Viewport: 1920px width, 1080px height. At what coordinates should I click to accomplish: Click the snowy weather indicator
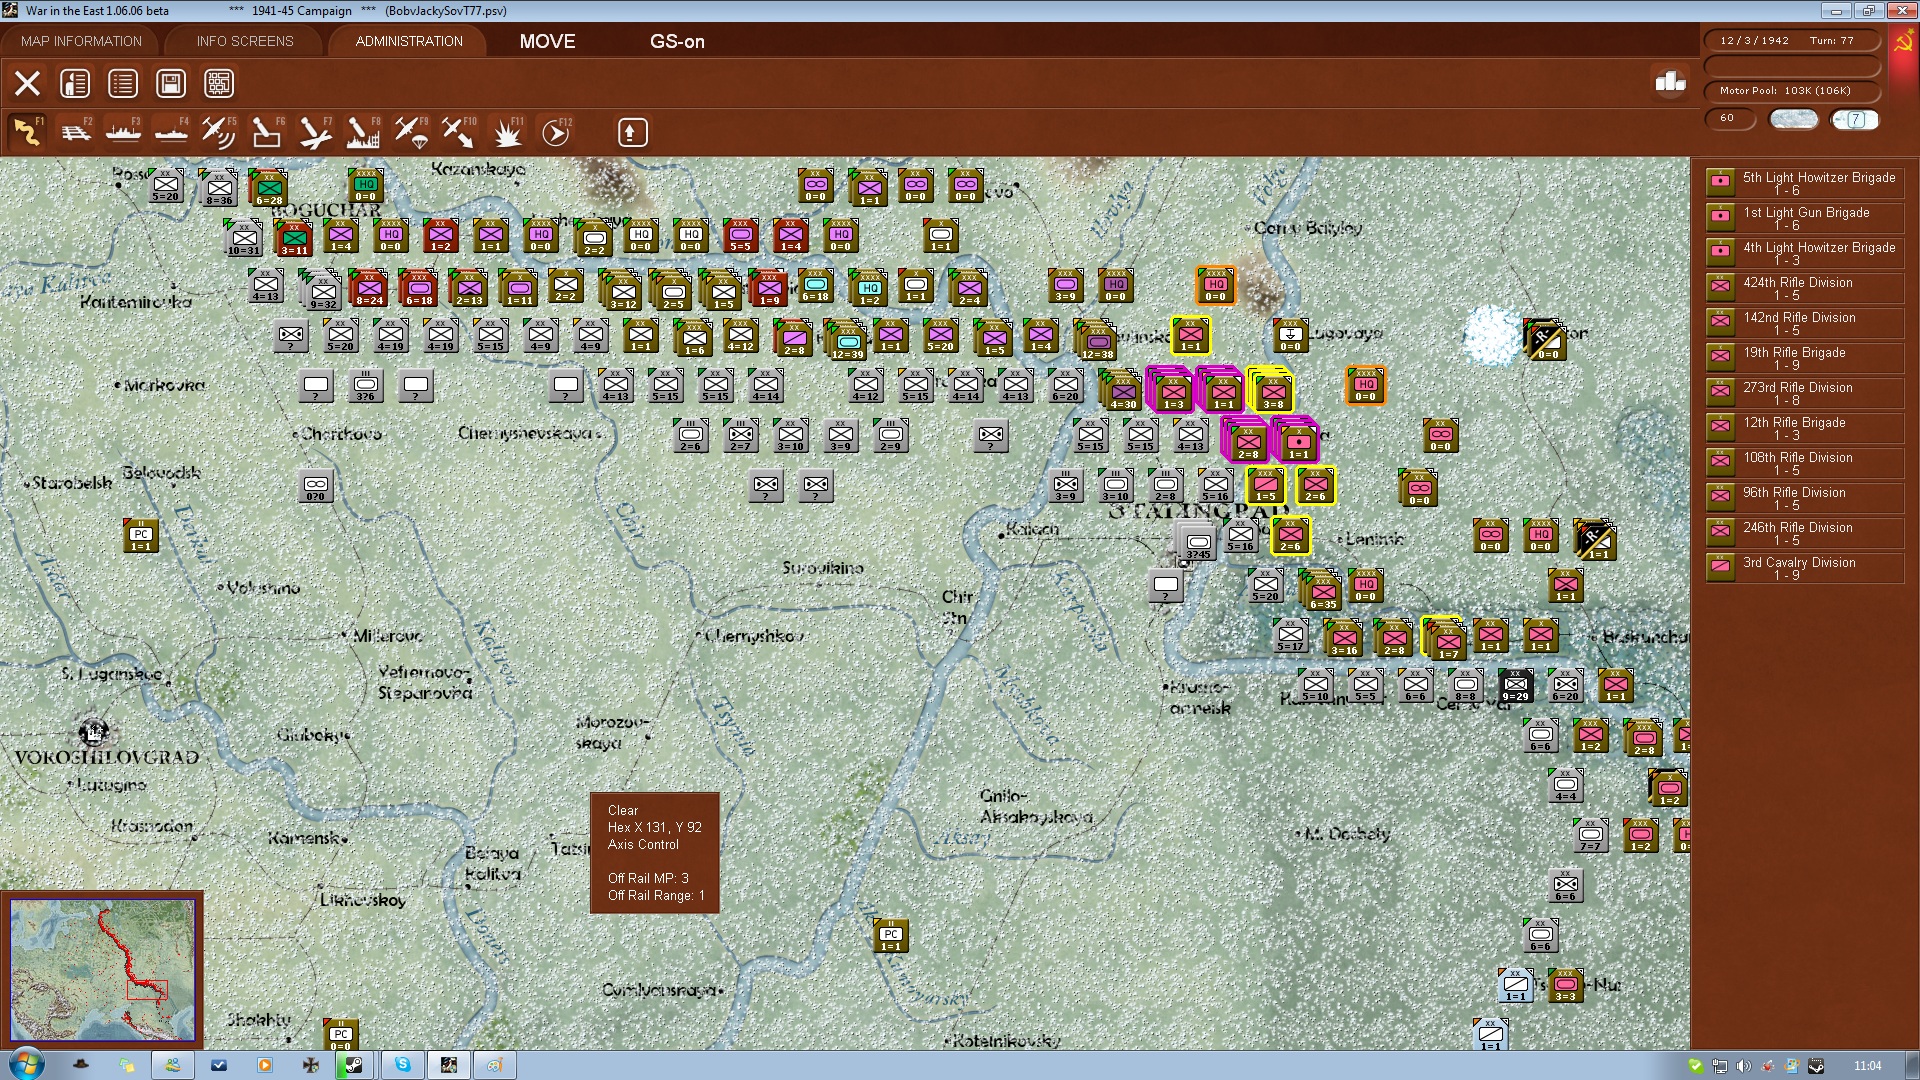pyautogui.click(x=1794, y=119)
